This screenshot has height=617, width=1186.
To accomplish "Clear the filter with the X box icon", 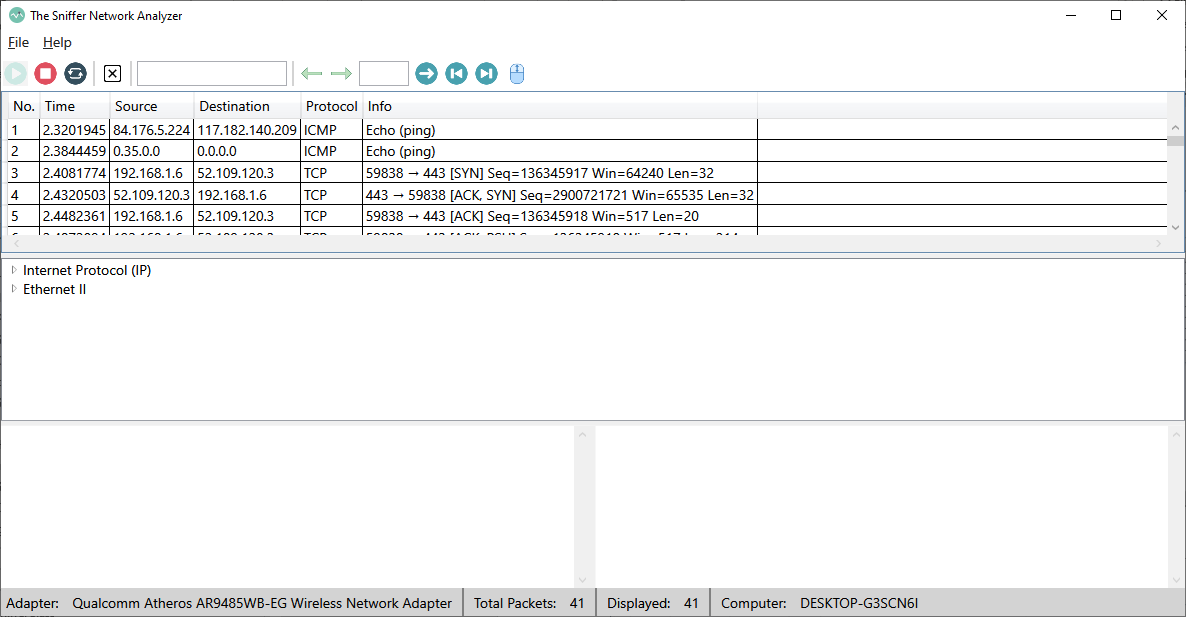I will coord(112,73).
